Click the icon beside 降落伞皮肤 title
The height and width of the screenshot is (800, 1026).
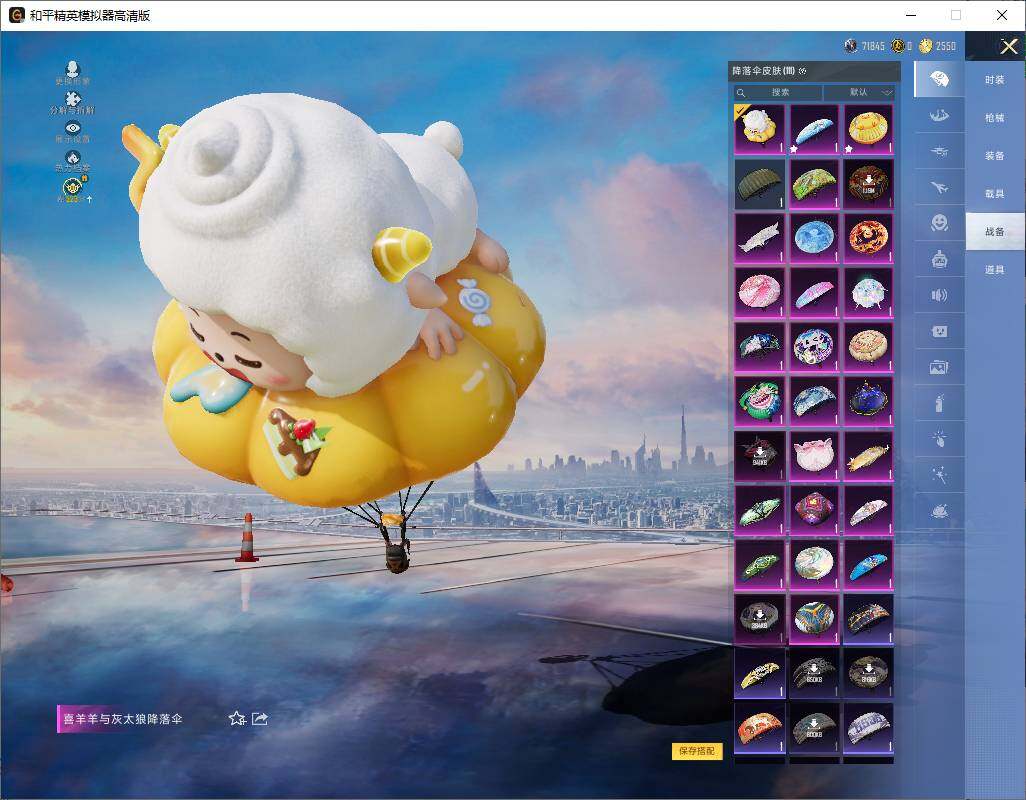click(803, 71)
